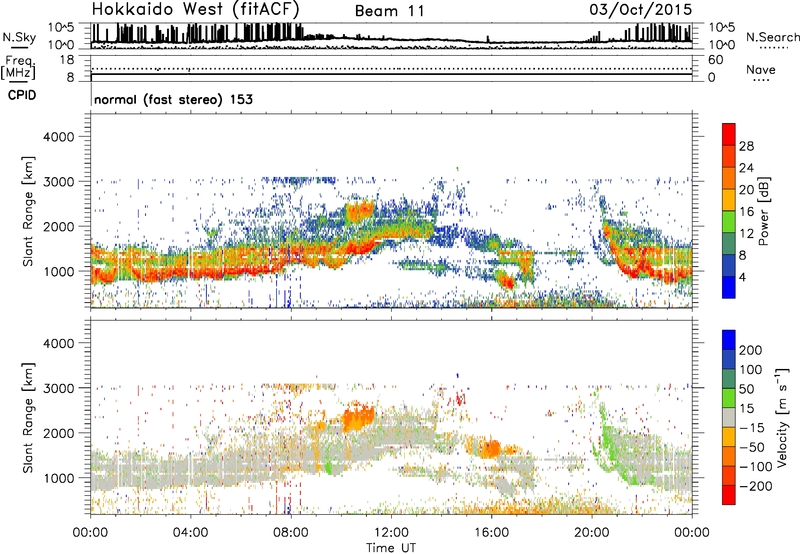The height and width of the screenshot is (554, 800).
Task: Click the Velocity [m s-1] colorbar label
Action: pos(782,417)
